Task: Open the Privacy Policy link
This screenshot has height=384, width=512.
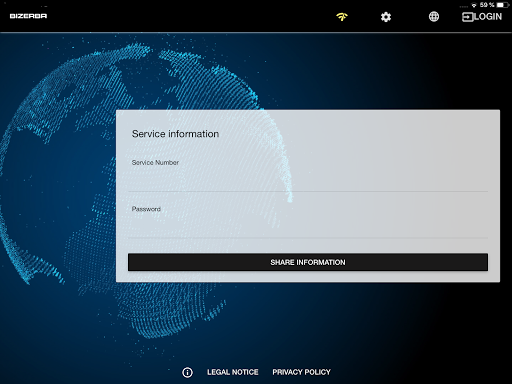Action: pyautogui.click(x=301, y=372)
